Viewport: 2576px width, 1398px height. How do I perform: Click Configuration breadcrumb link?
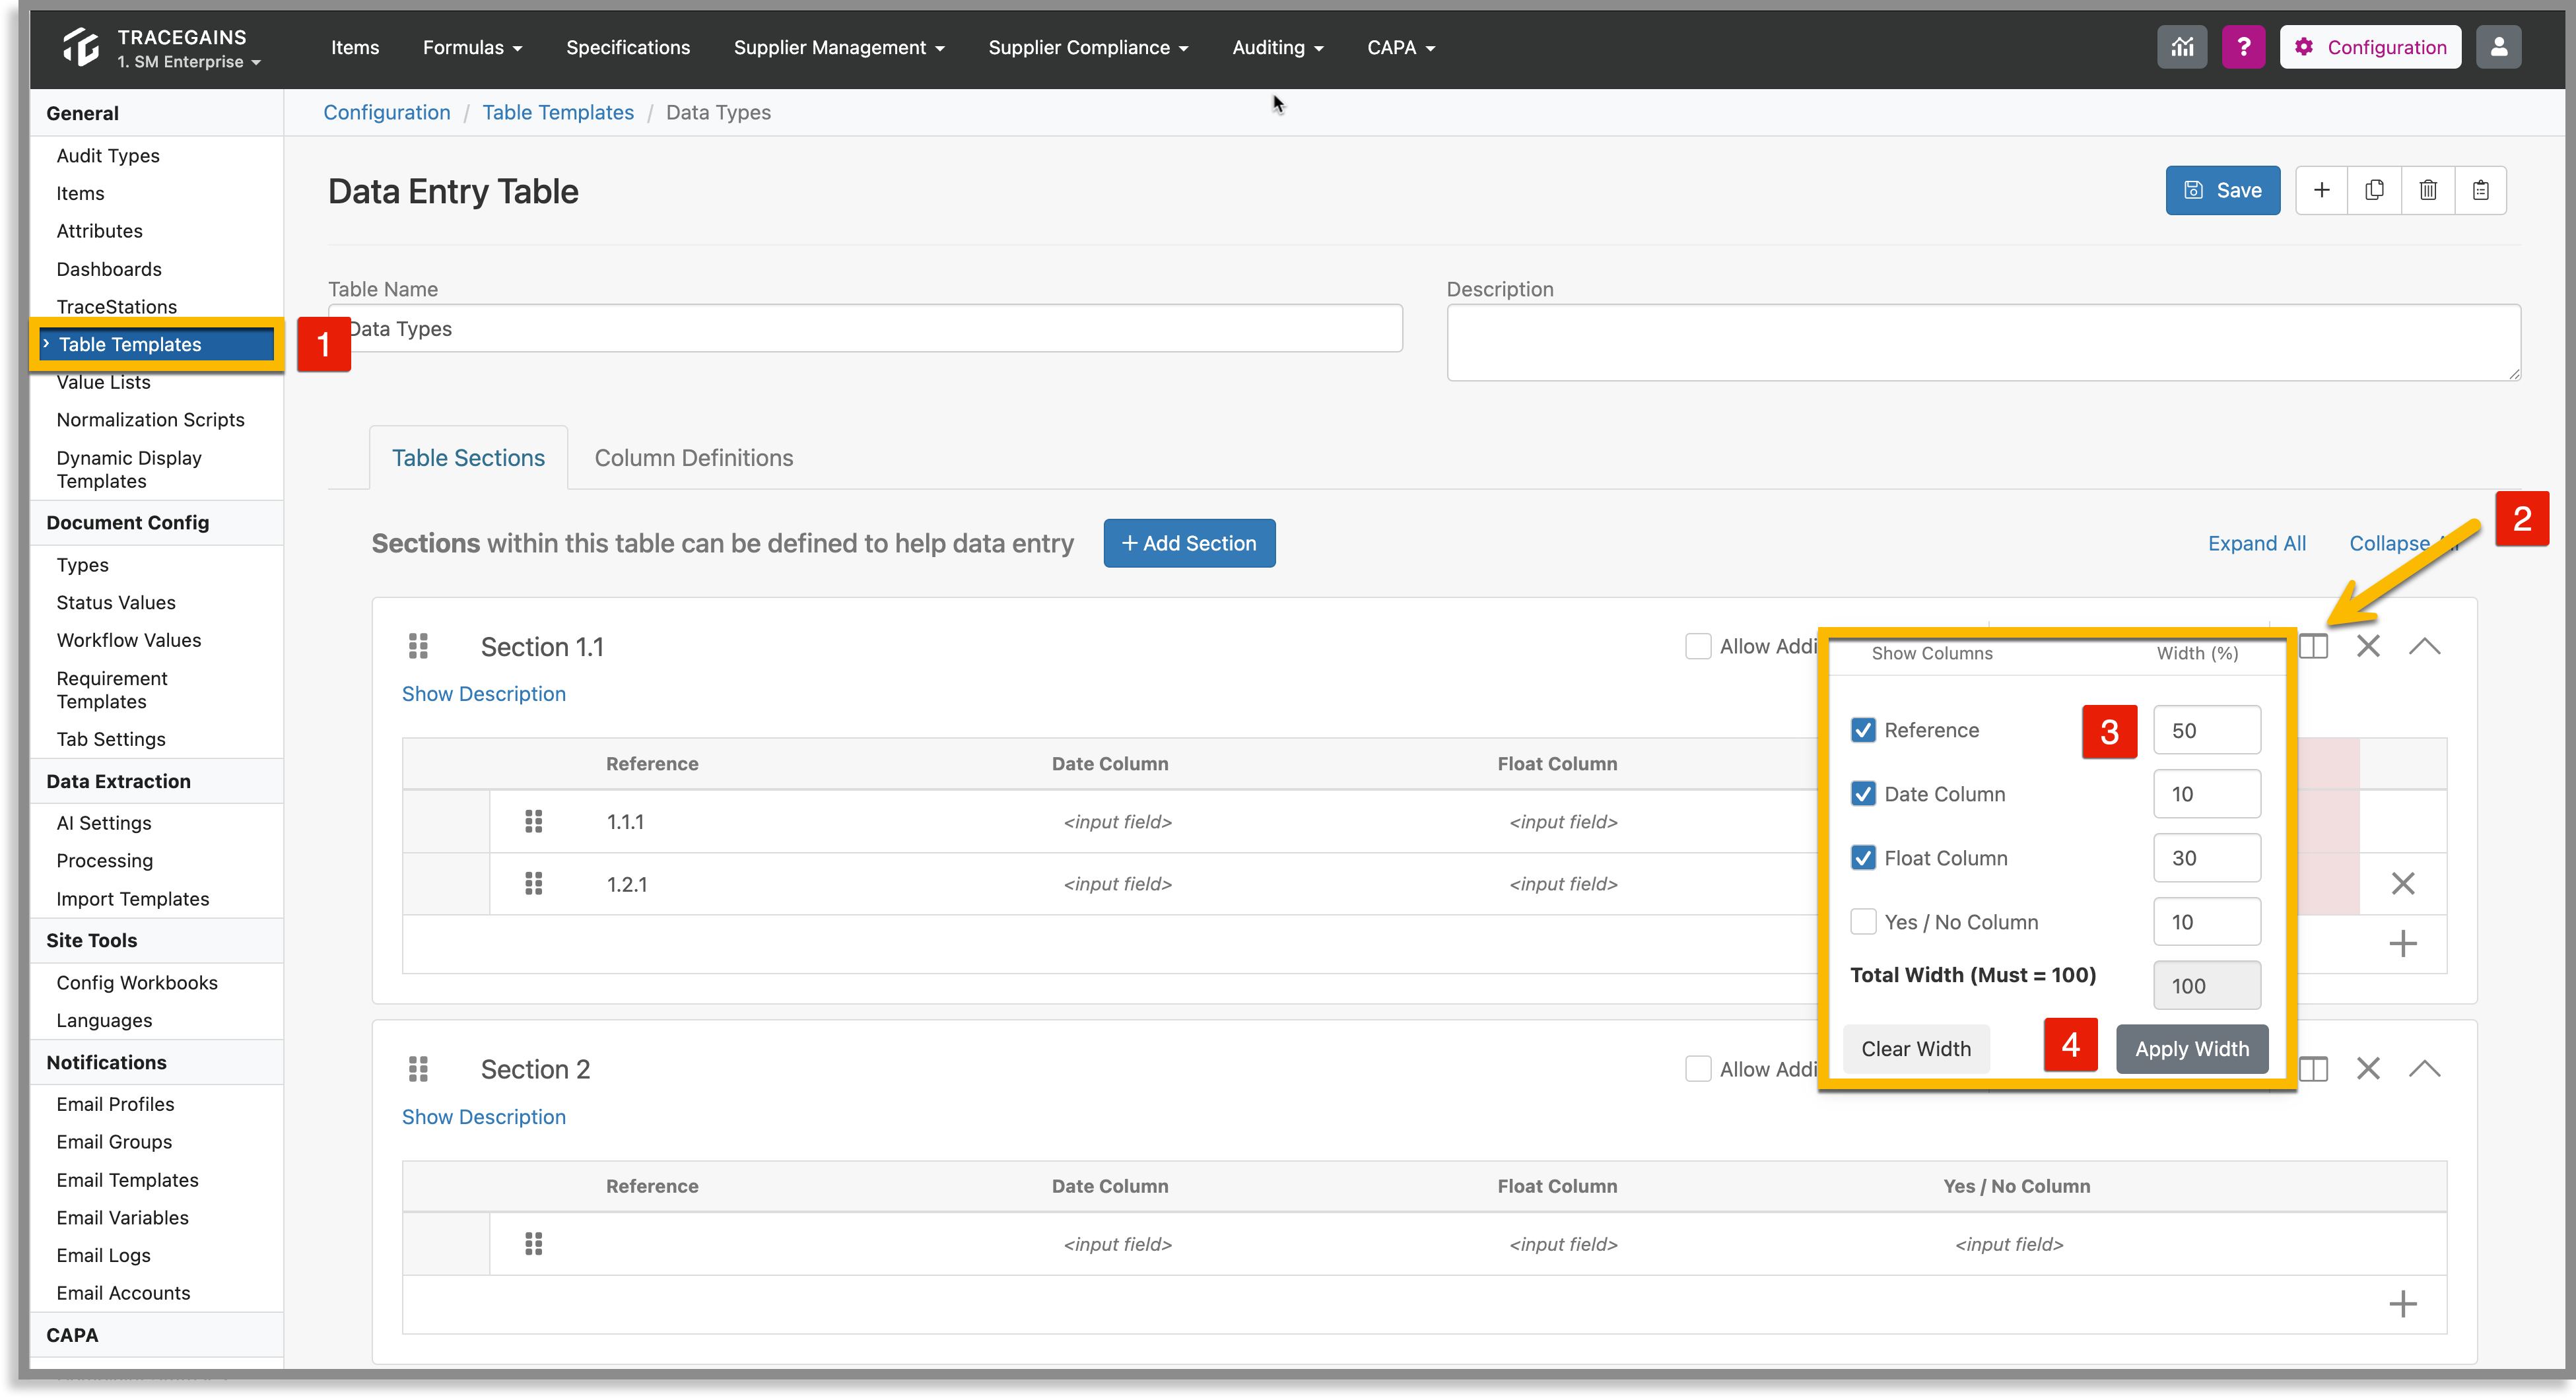387,112
